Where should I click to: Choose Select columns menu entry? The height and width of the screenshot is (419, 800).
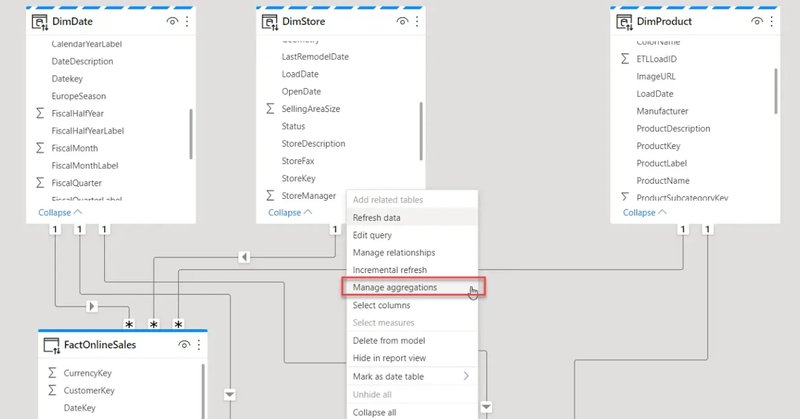[x=412, y=305]
